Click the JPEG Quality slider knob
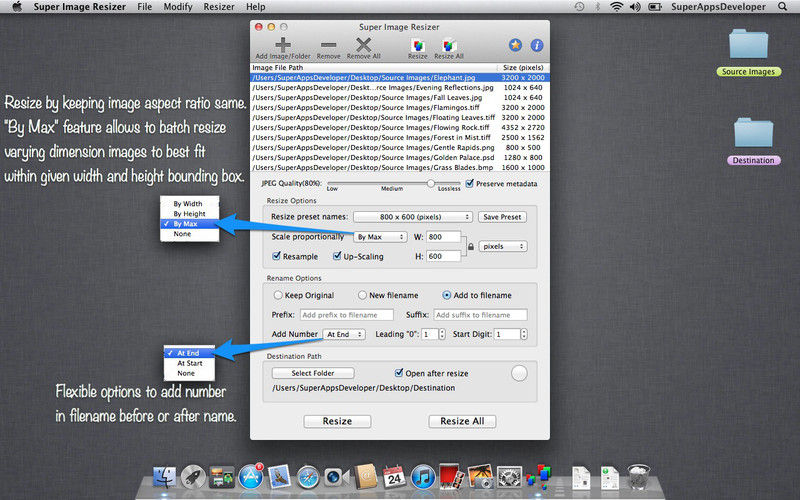This screenshot has height=500, width=800. (431, 183)
